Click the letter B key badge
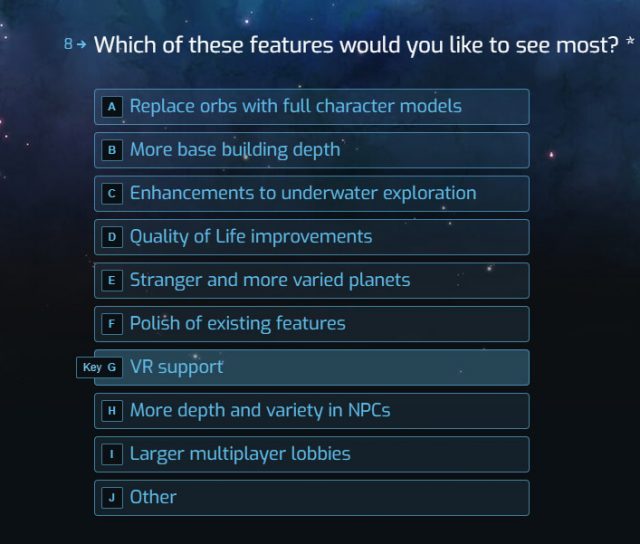 (x=112, y=150)
